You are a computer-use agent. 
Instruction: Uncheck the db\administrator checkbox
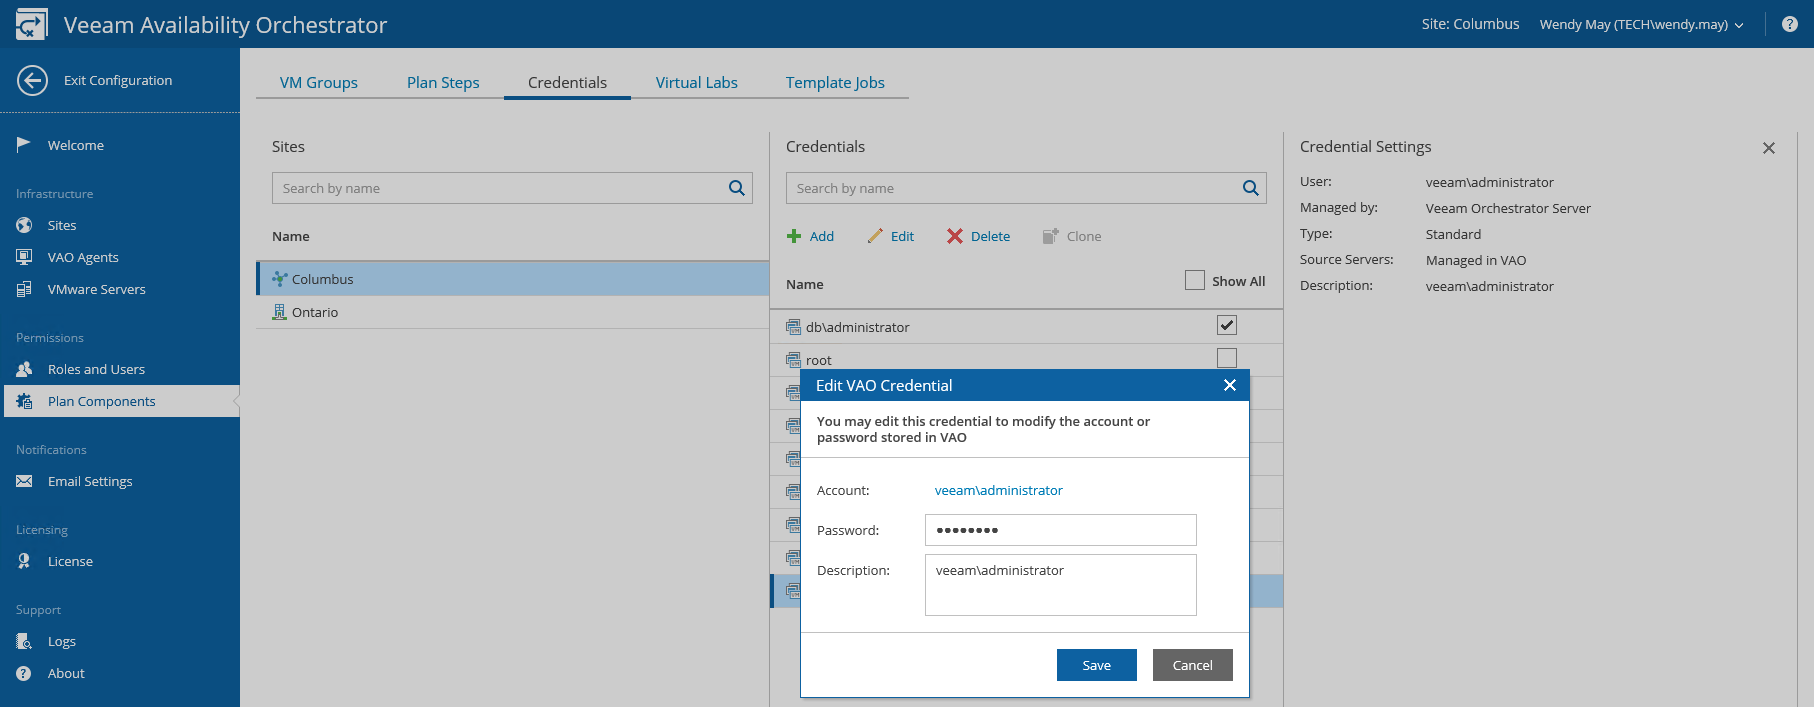1227,325
